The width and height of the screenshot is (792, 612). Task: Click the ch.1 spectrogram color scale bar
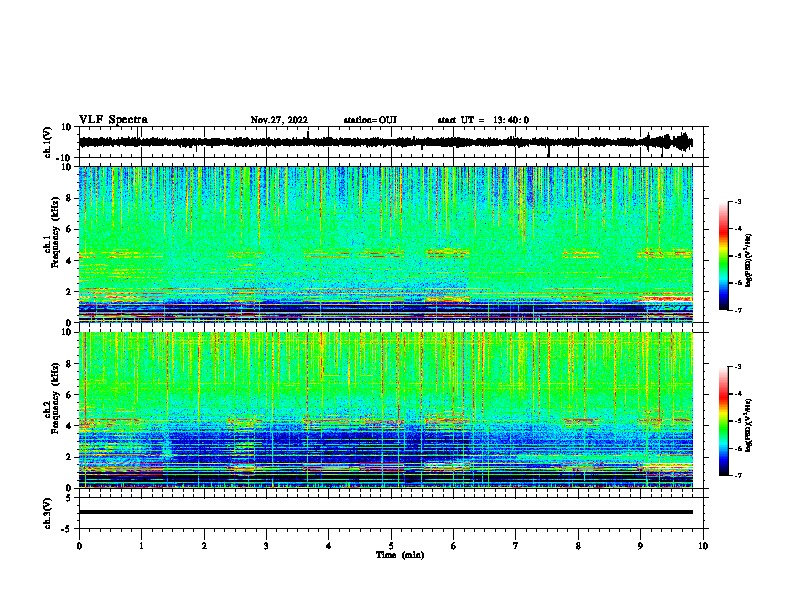click(724, 256)
